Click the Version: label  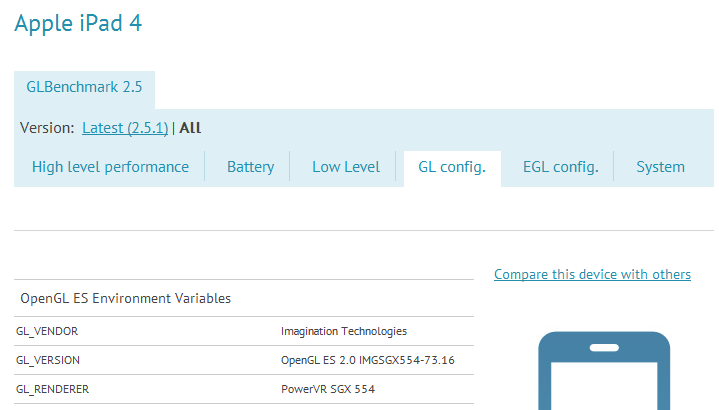click(47, 128)
